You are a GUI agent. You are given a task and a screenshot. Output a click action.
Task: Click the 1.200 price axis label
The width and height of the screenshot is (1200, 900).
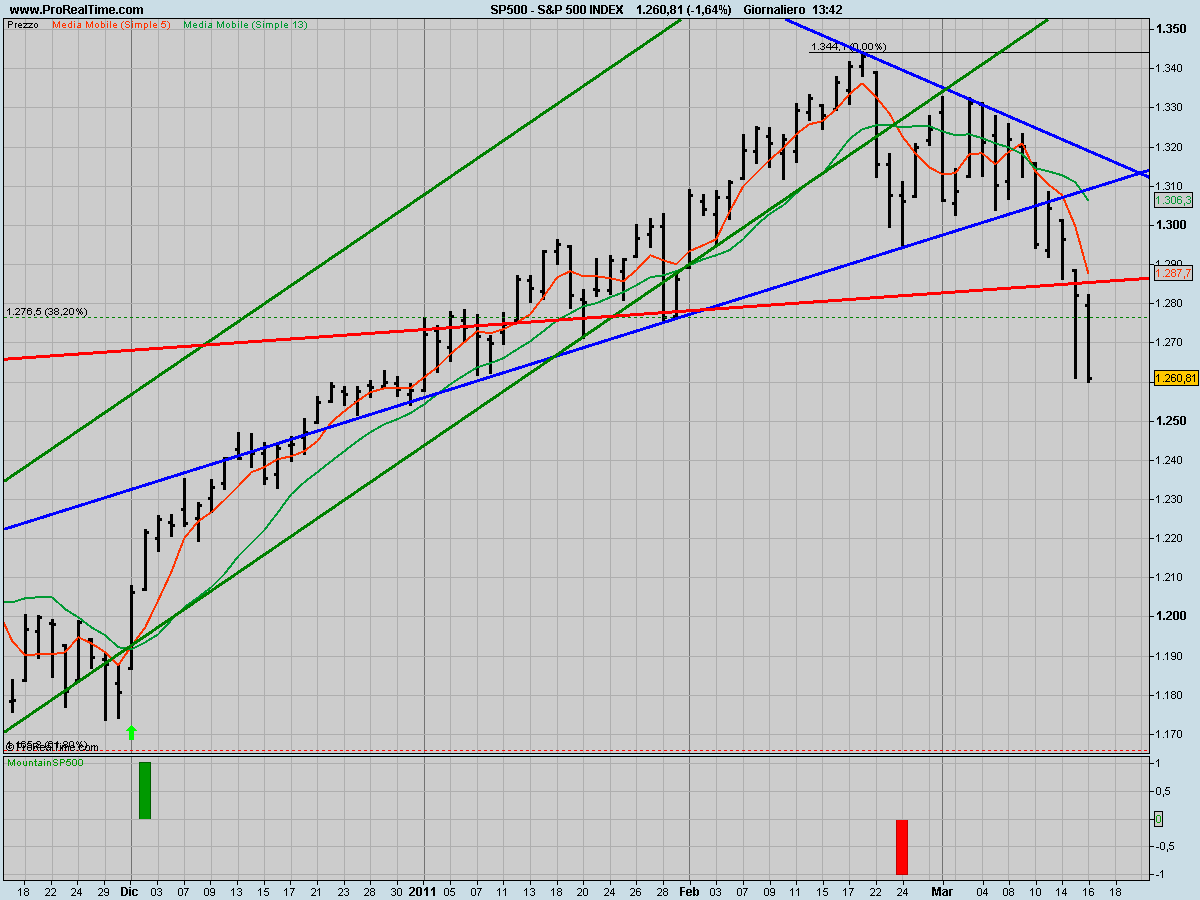coord(1171,616)
